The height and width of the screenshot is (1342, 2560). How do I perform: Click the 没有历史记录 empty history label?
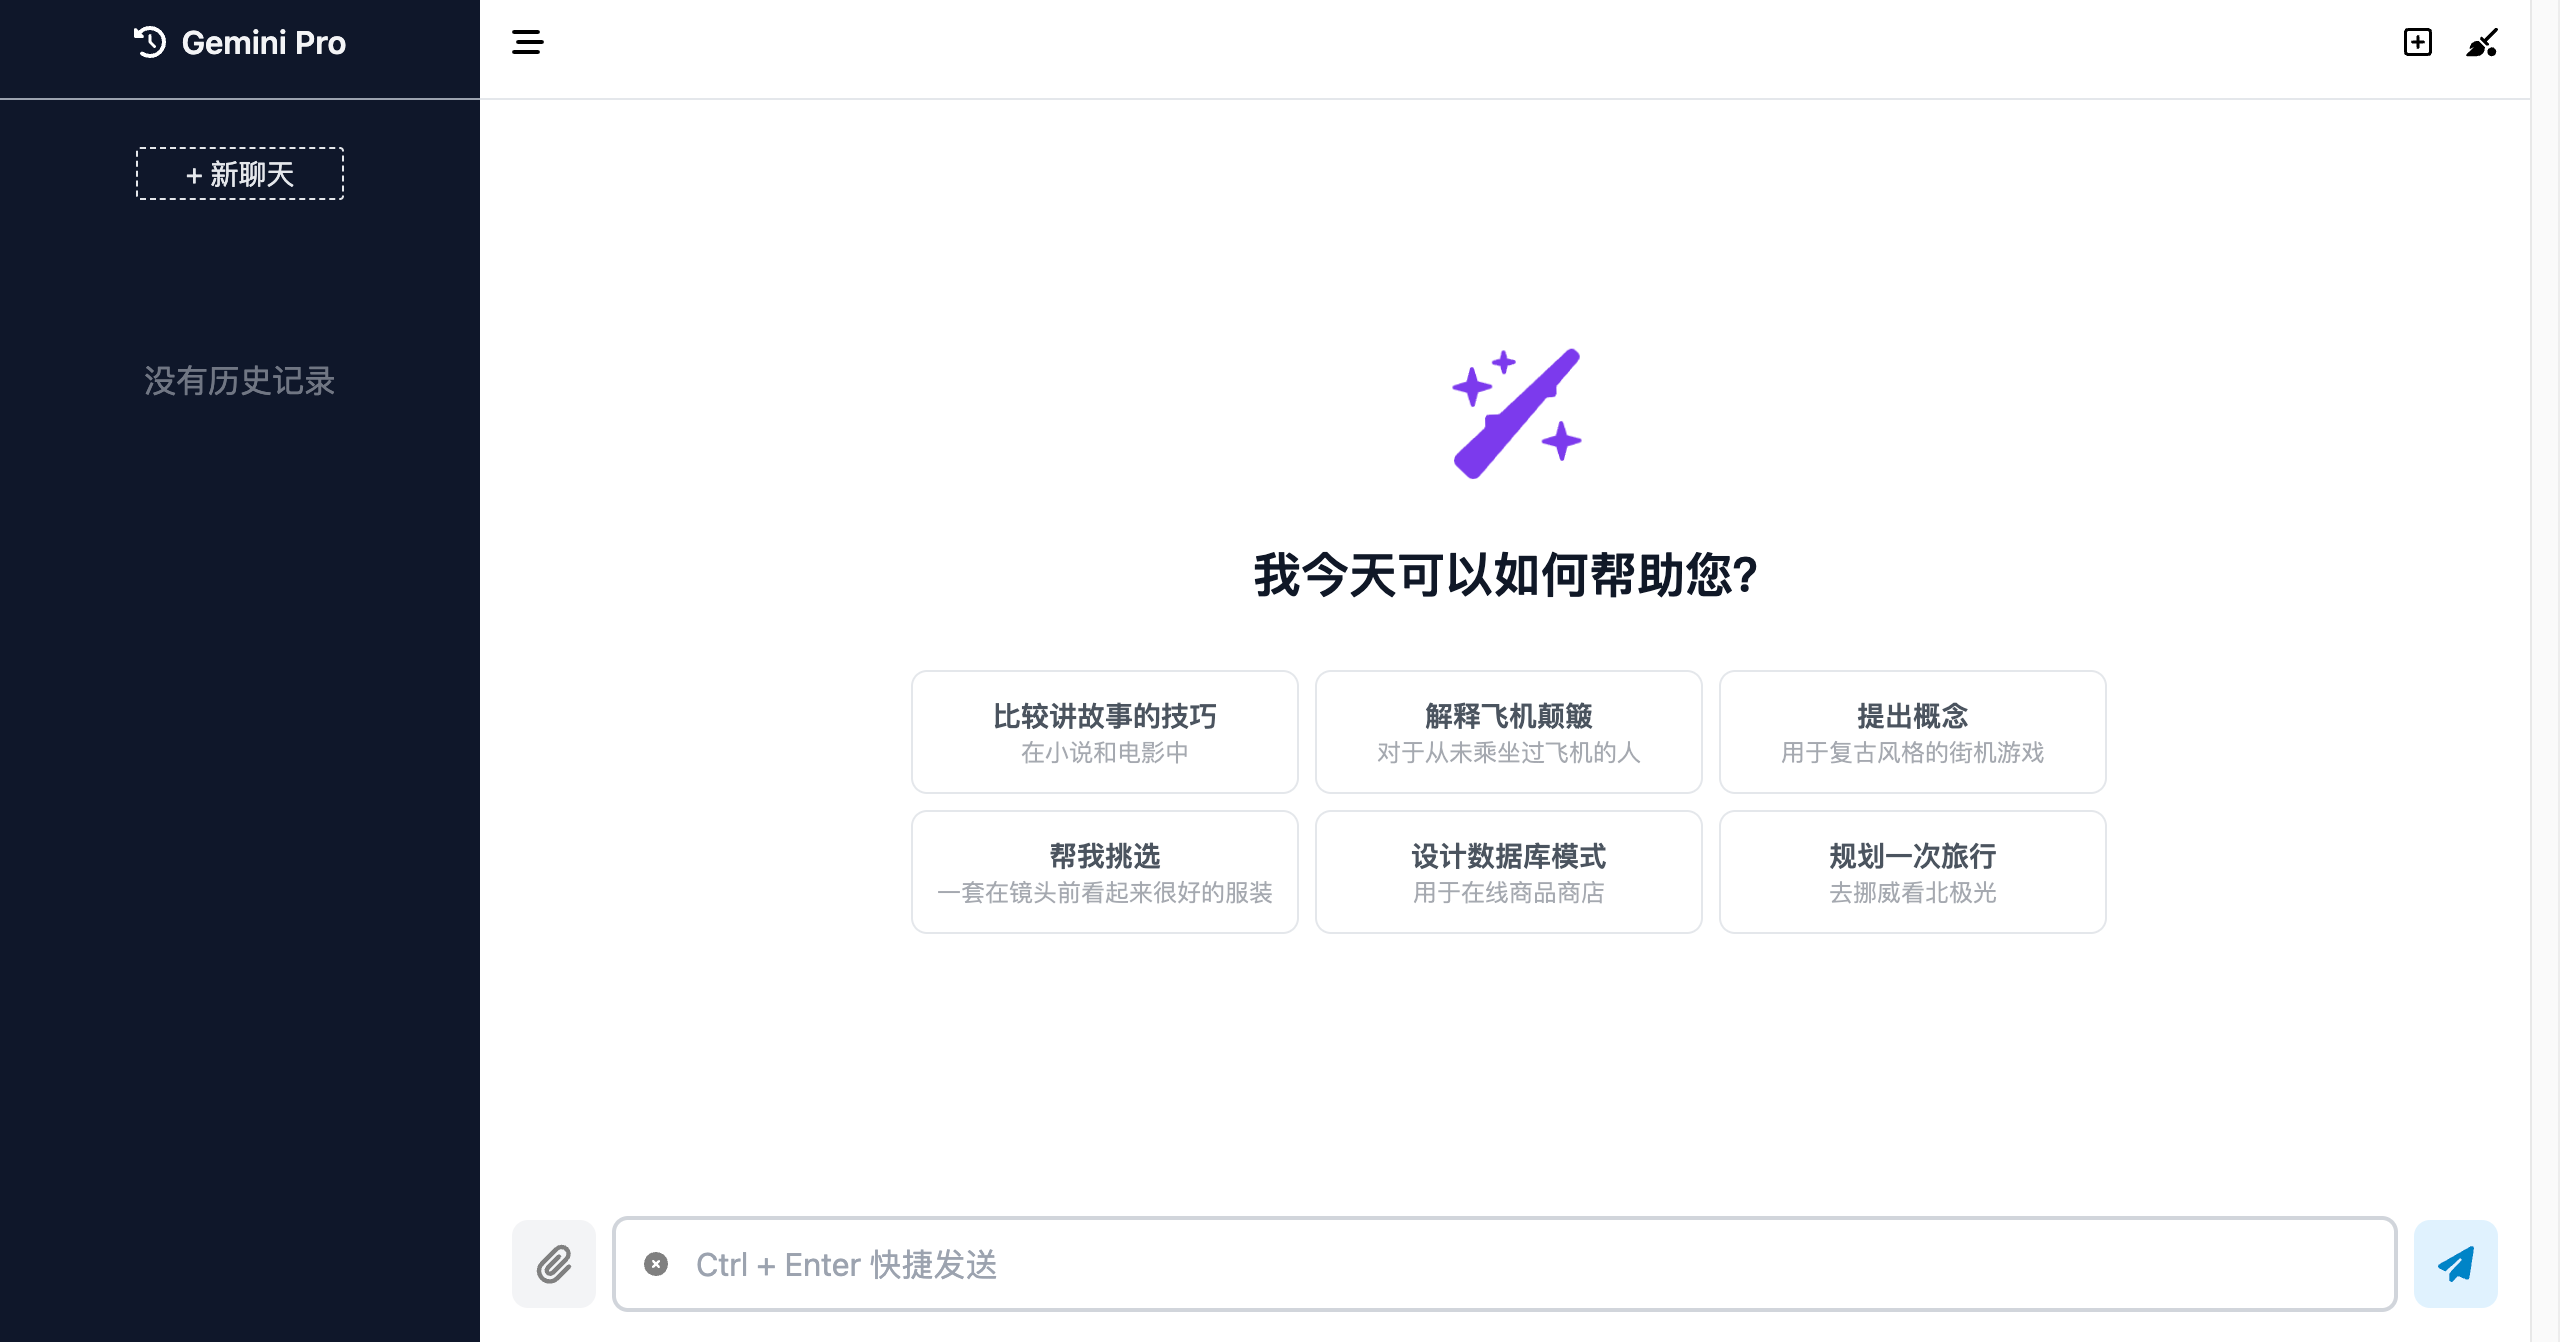(x=240, y=381)
